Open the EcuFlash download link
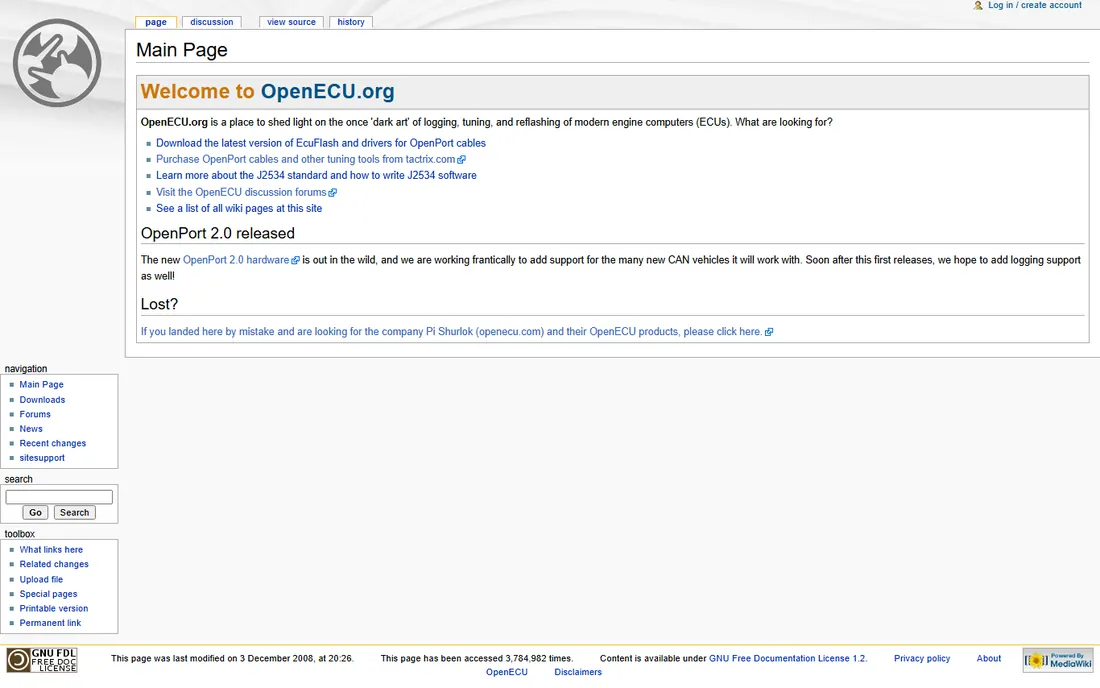 click(321, 143)
